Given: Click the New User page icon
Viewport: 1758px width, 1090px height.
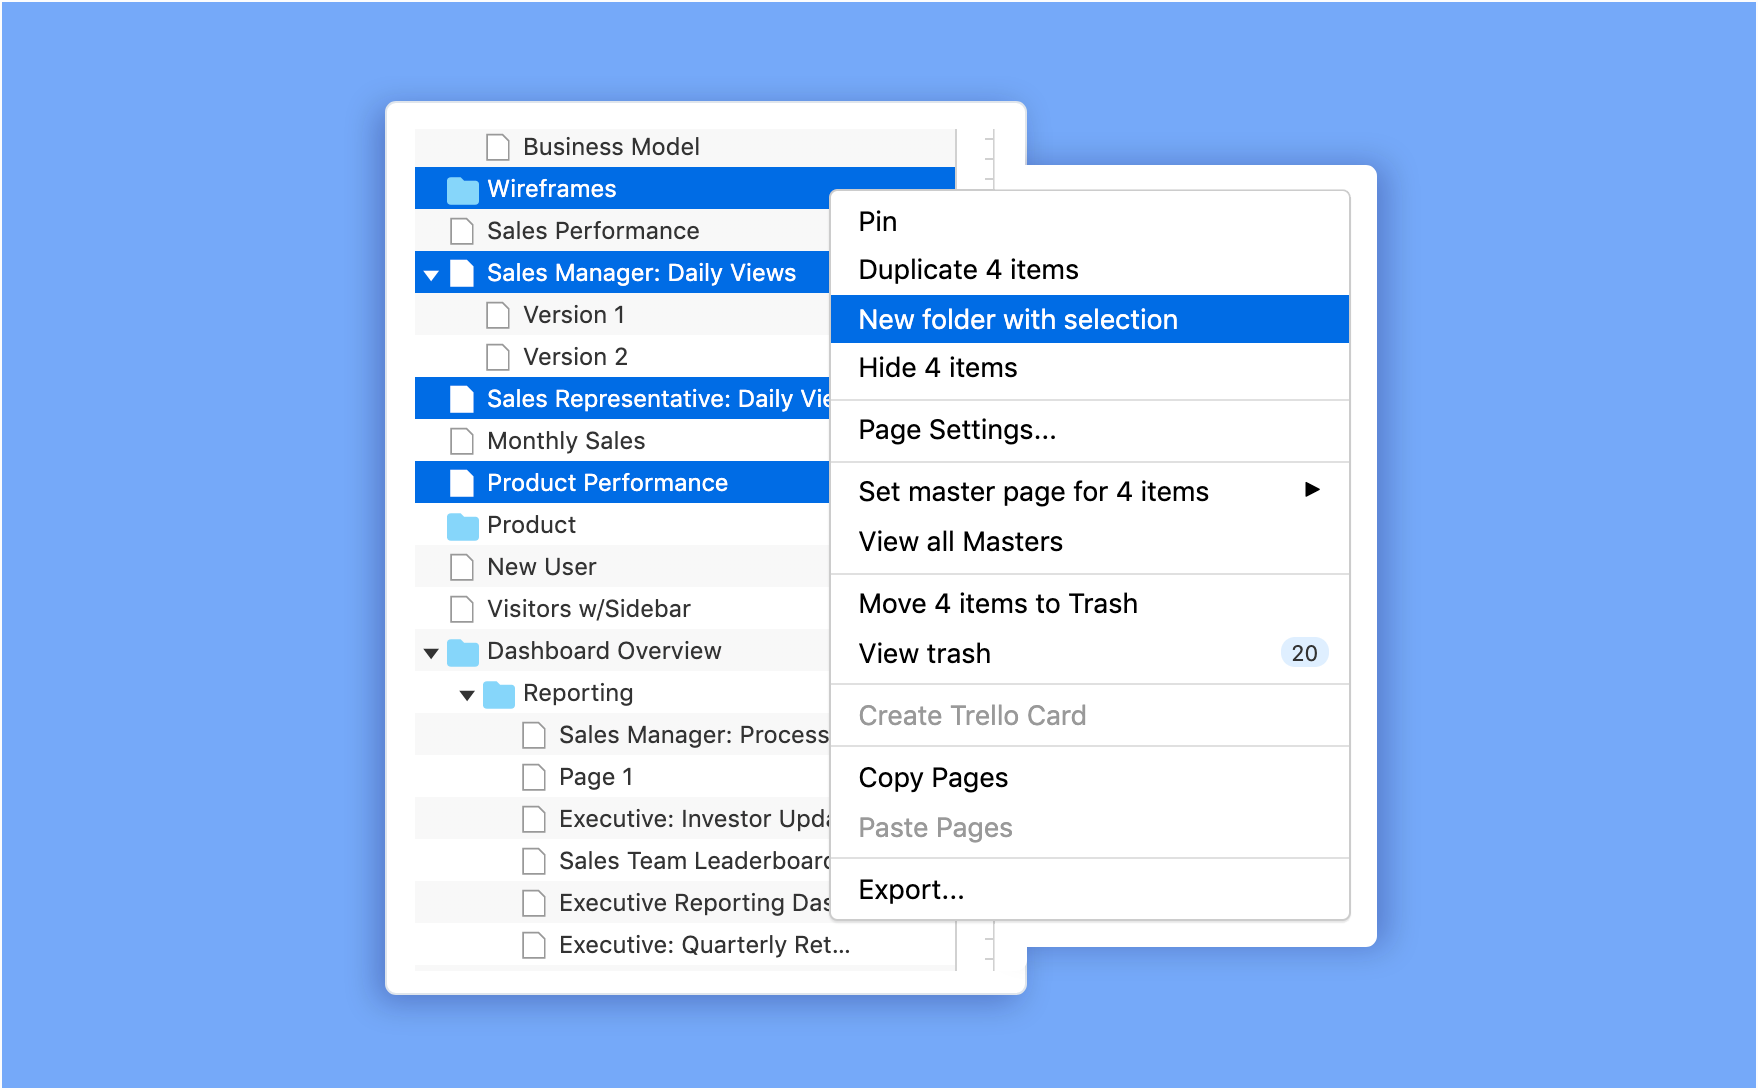Looking at the screenshot, I should click(x=462, y=567).
